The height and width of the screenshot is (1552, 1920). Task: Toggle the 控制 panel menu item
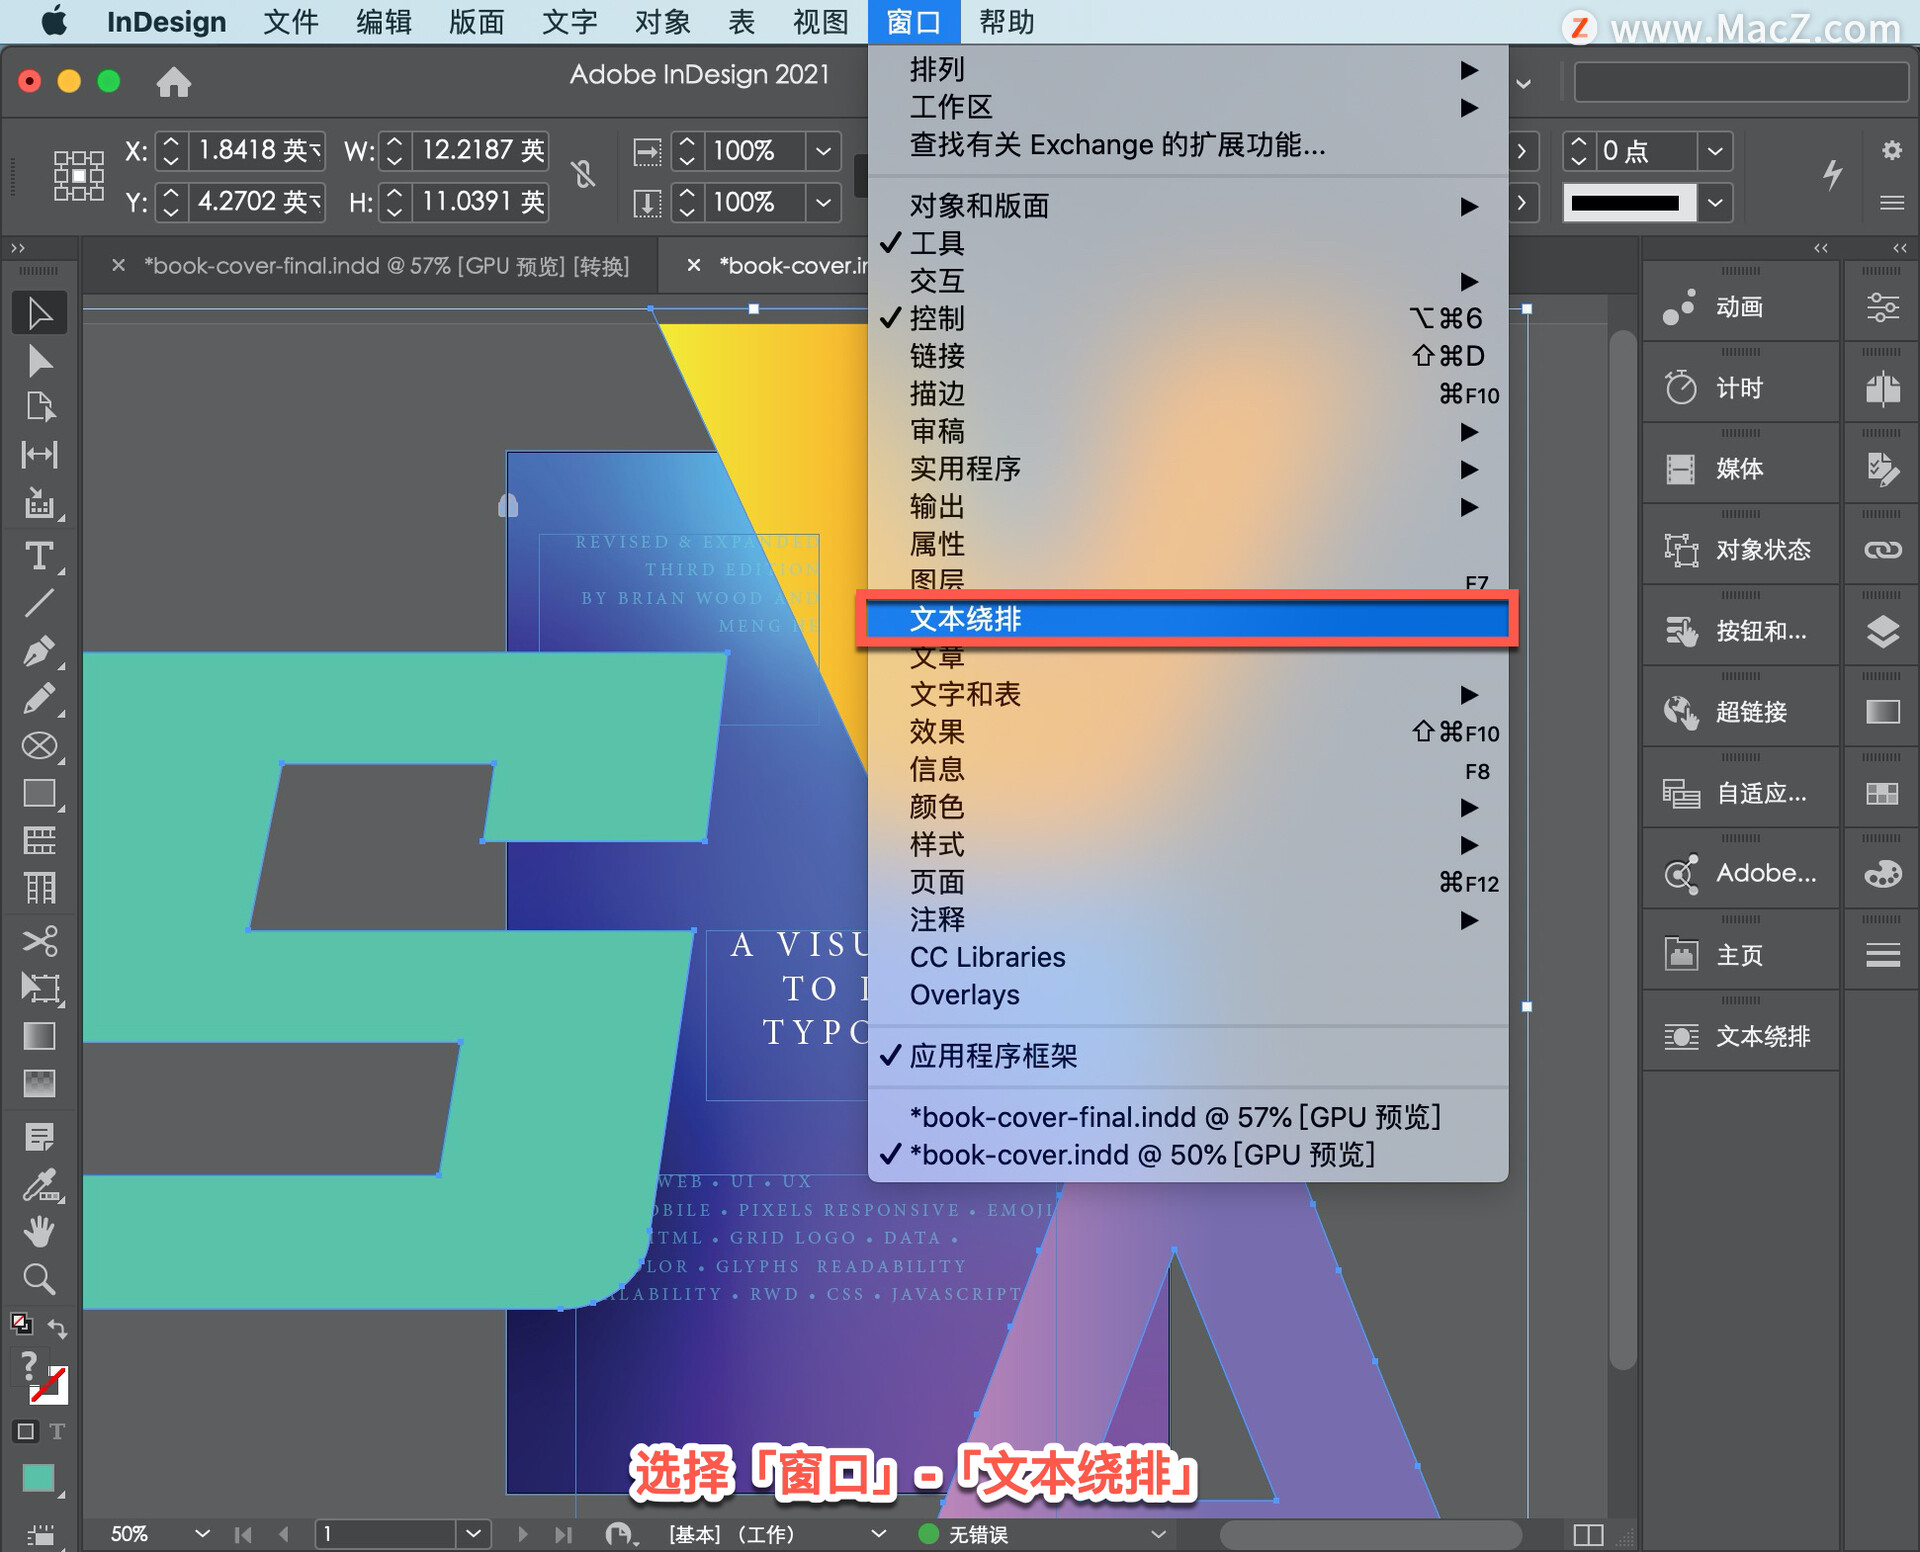[x=937, y=318]
